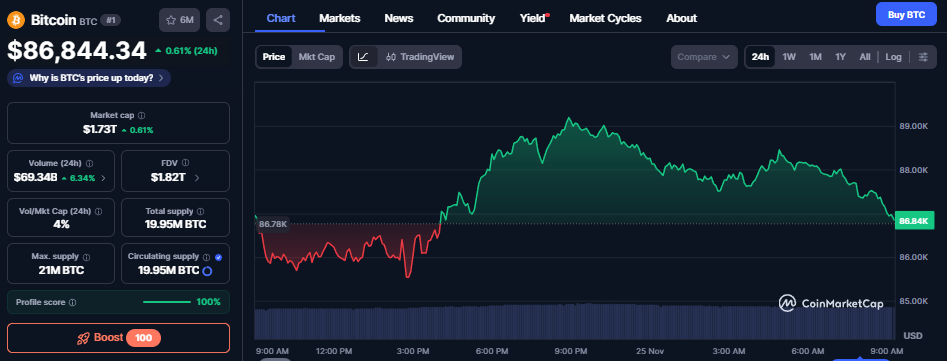Screen dimensions: 947x361
Task: Select the 1Y time range
Action: point(840,57)
